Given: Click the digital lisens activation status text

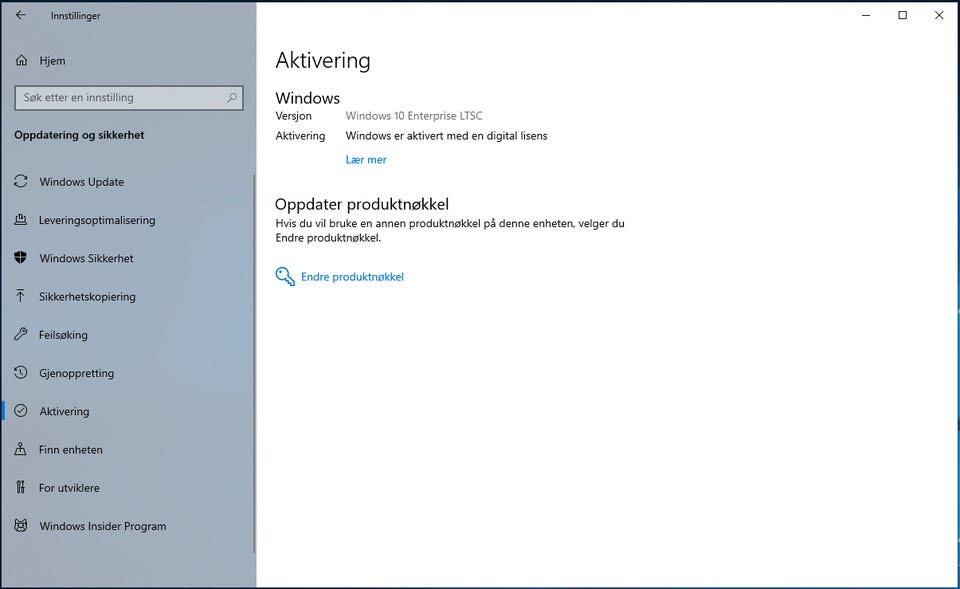Looking at the screenshot, I should click(446, 136).
